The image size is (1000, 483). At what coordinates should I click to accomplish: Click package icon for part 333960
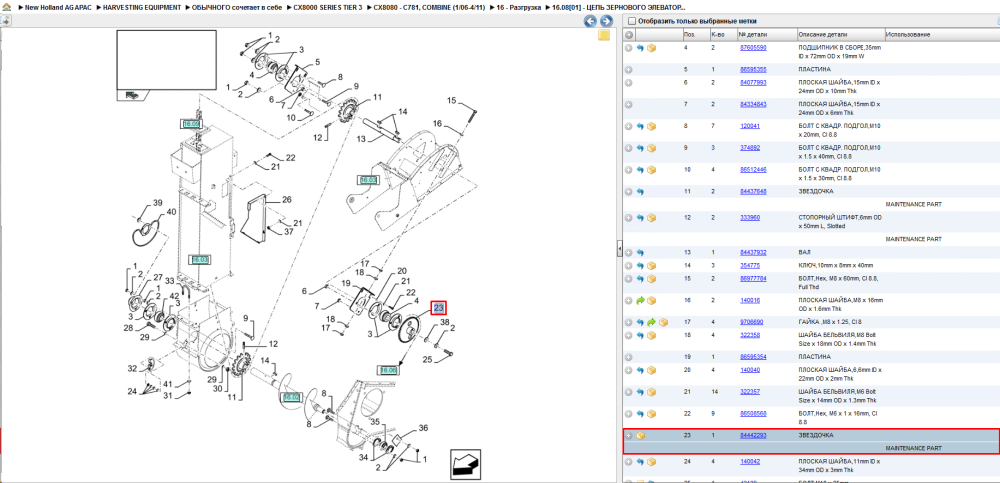[652, 218]
